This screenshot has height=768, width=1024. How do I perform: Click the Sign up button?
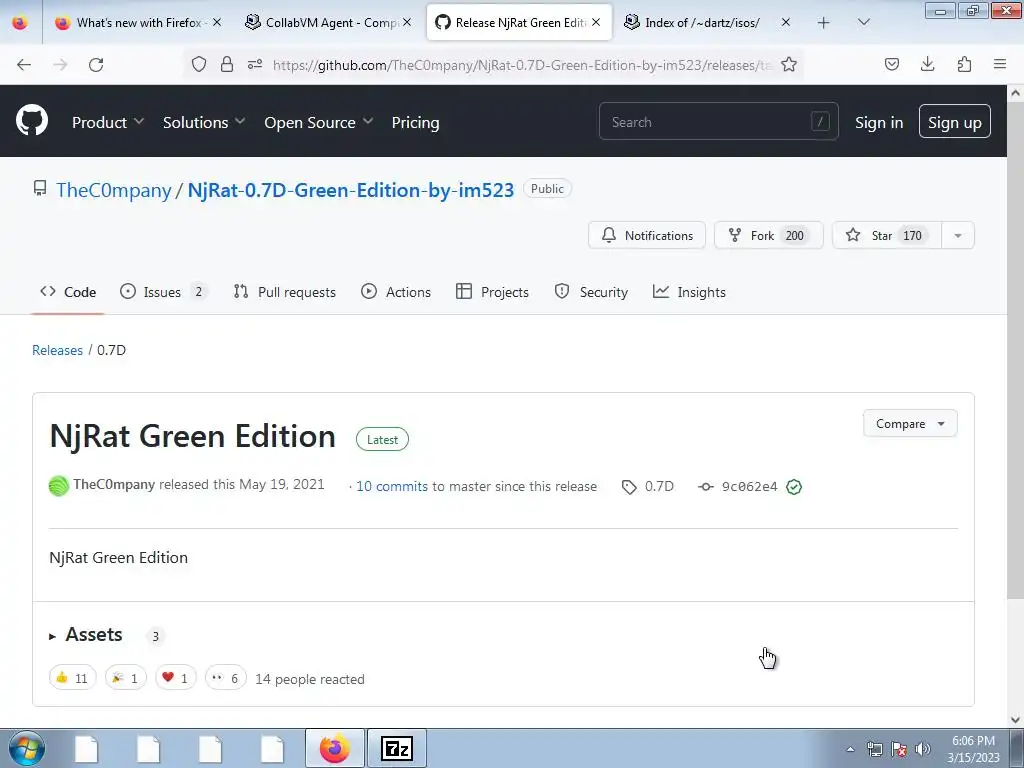coord(955,121)
